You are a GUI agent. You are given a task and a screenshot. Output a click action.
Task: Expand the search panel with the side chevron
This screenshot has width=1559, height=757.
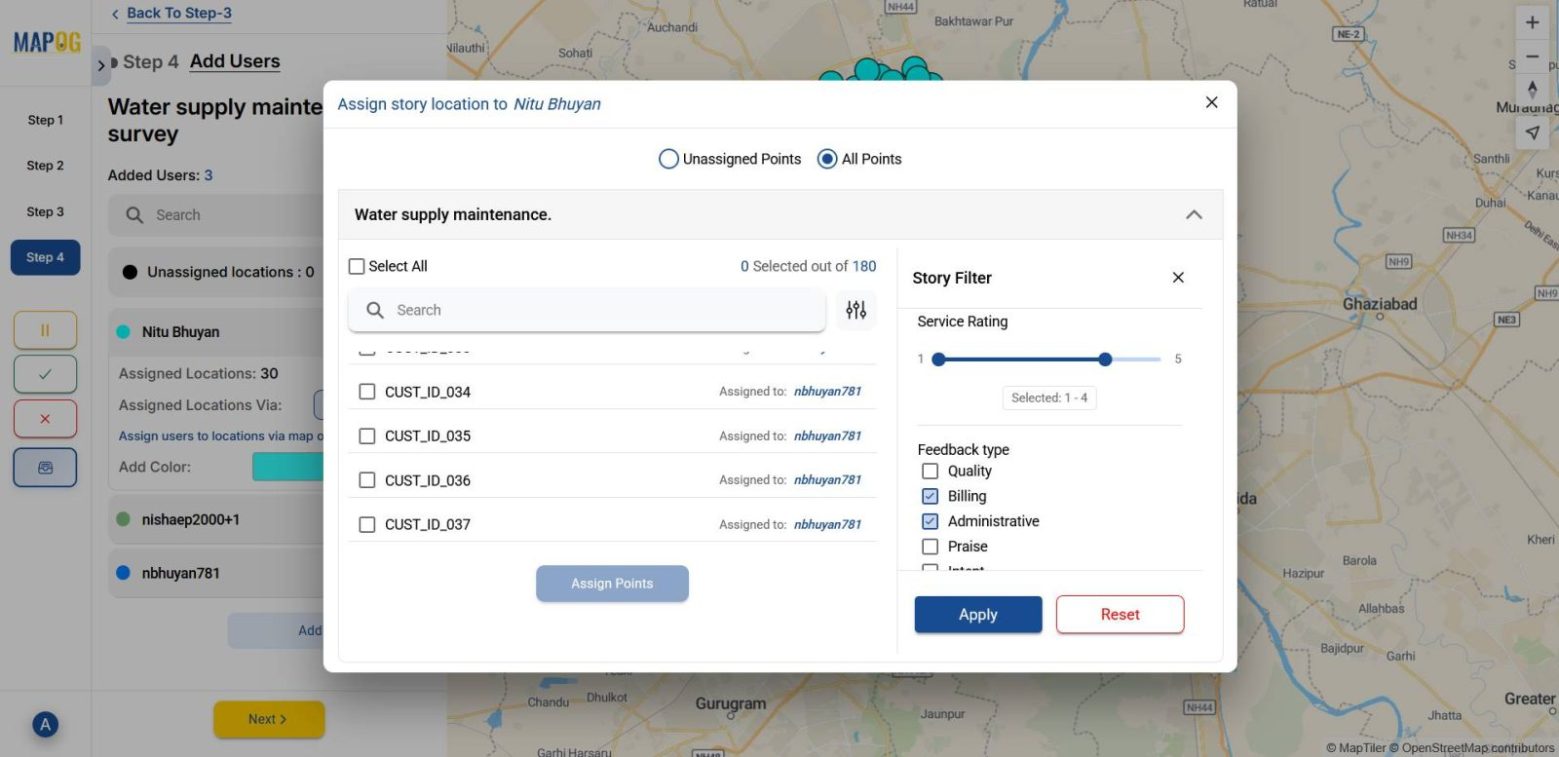(x=101, y=64)
